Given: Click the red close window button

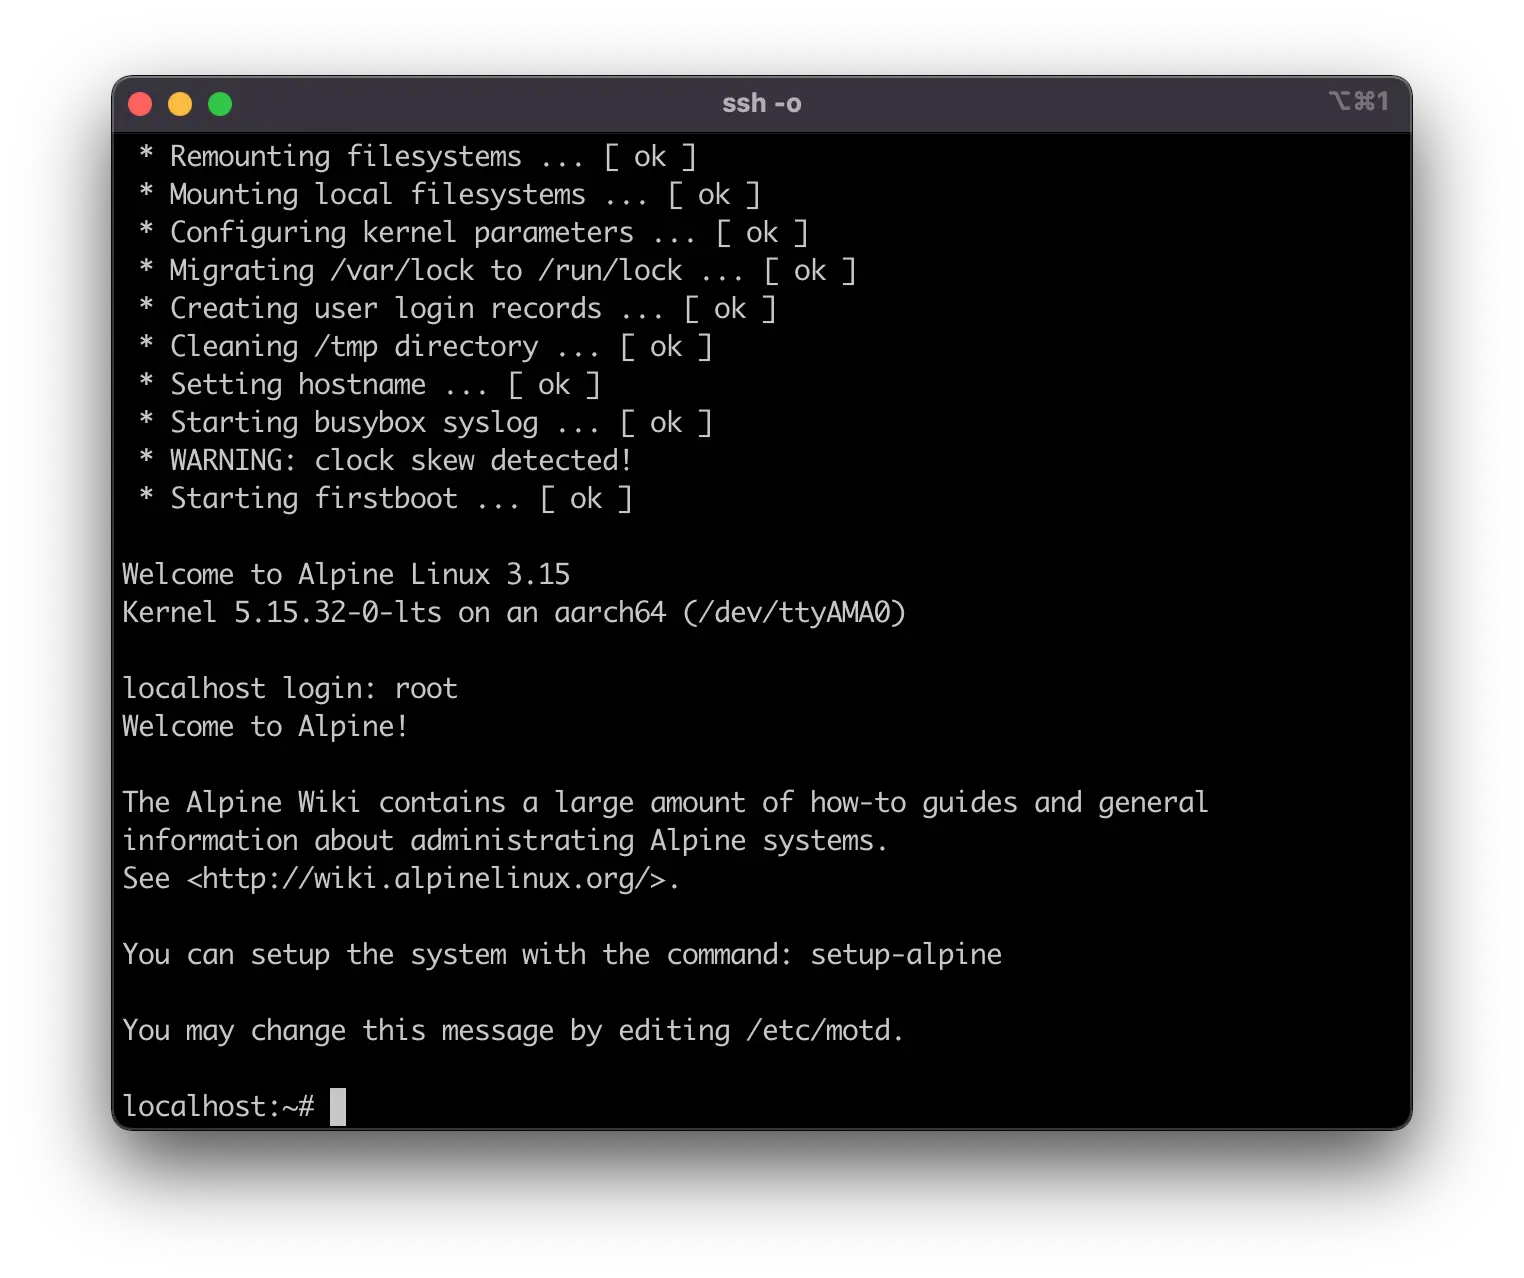Looking at the screenshot, I should (140, 104).
